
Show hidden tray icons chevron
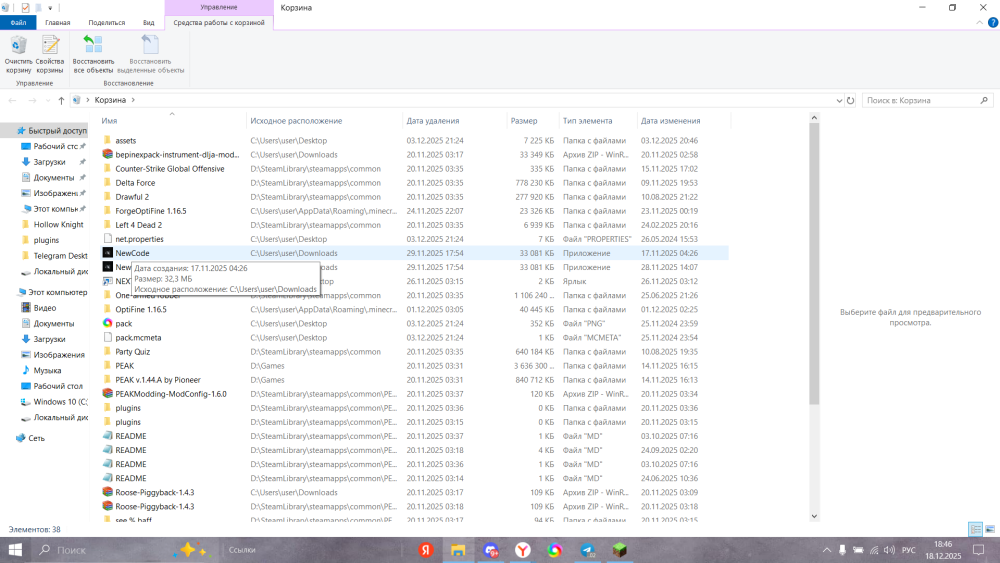point(827,550)
